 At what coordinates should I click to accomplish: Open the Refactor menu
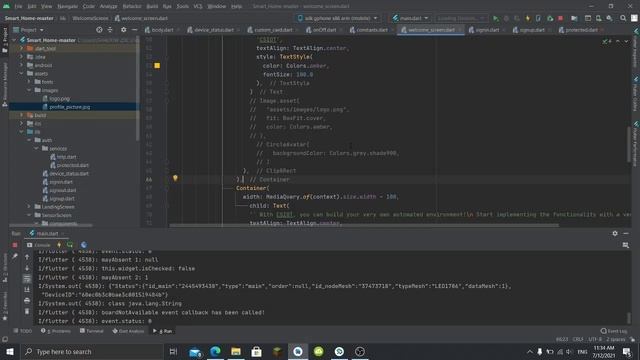(132, 6)
